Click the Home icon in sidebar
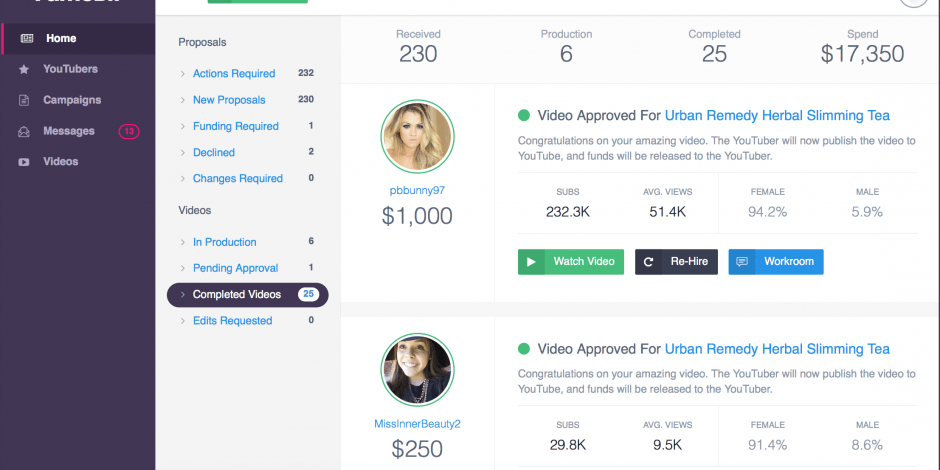Image resolution: width=940 pixels, height=470 pixels. pyautogui.click(x=26, y=39)
